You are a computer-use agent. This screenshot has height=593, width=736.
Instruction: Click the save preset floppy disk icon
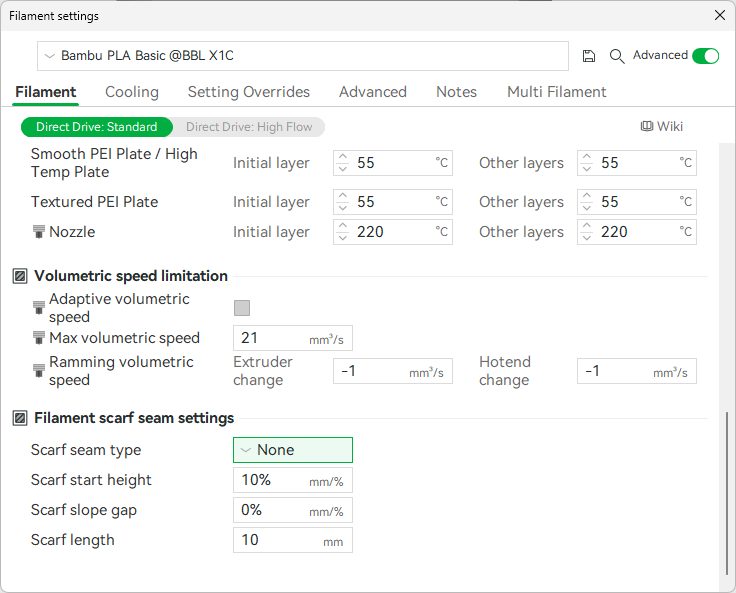point(589,56)
